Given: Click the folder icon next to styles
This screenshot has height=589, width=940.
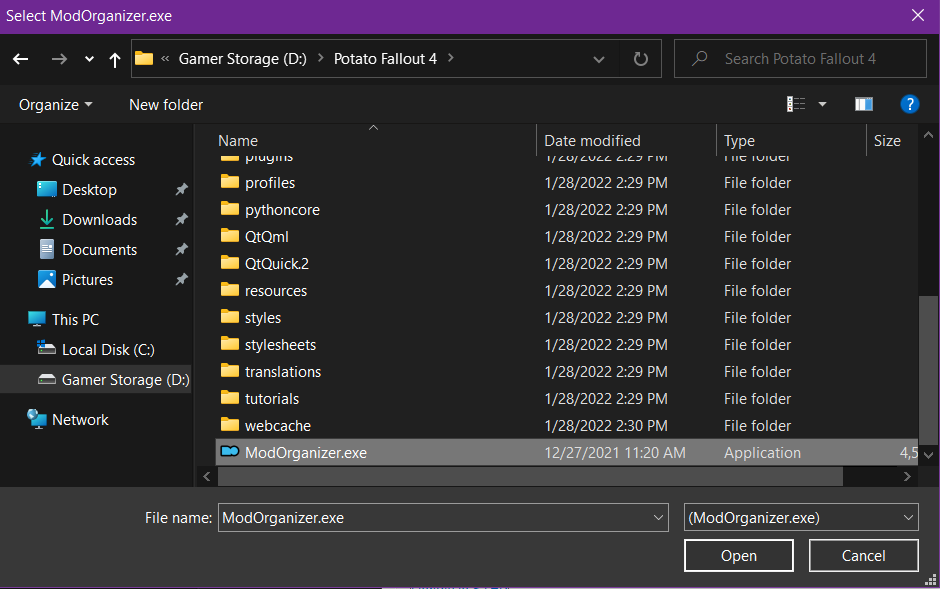Looking at the screenshot, I should pos(230,316).
